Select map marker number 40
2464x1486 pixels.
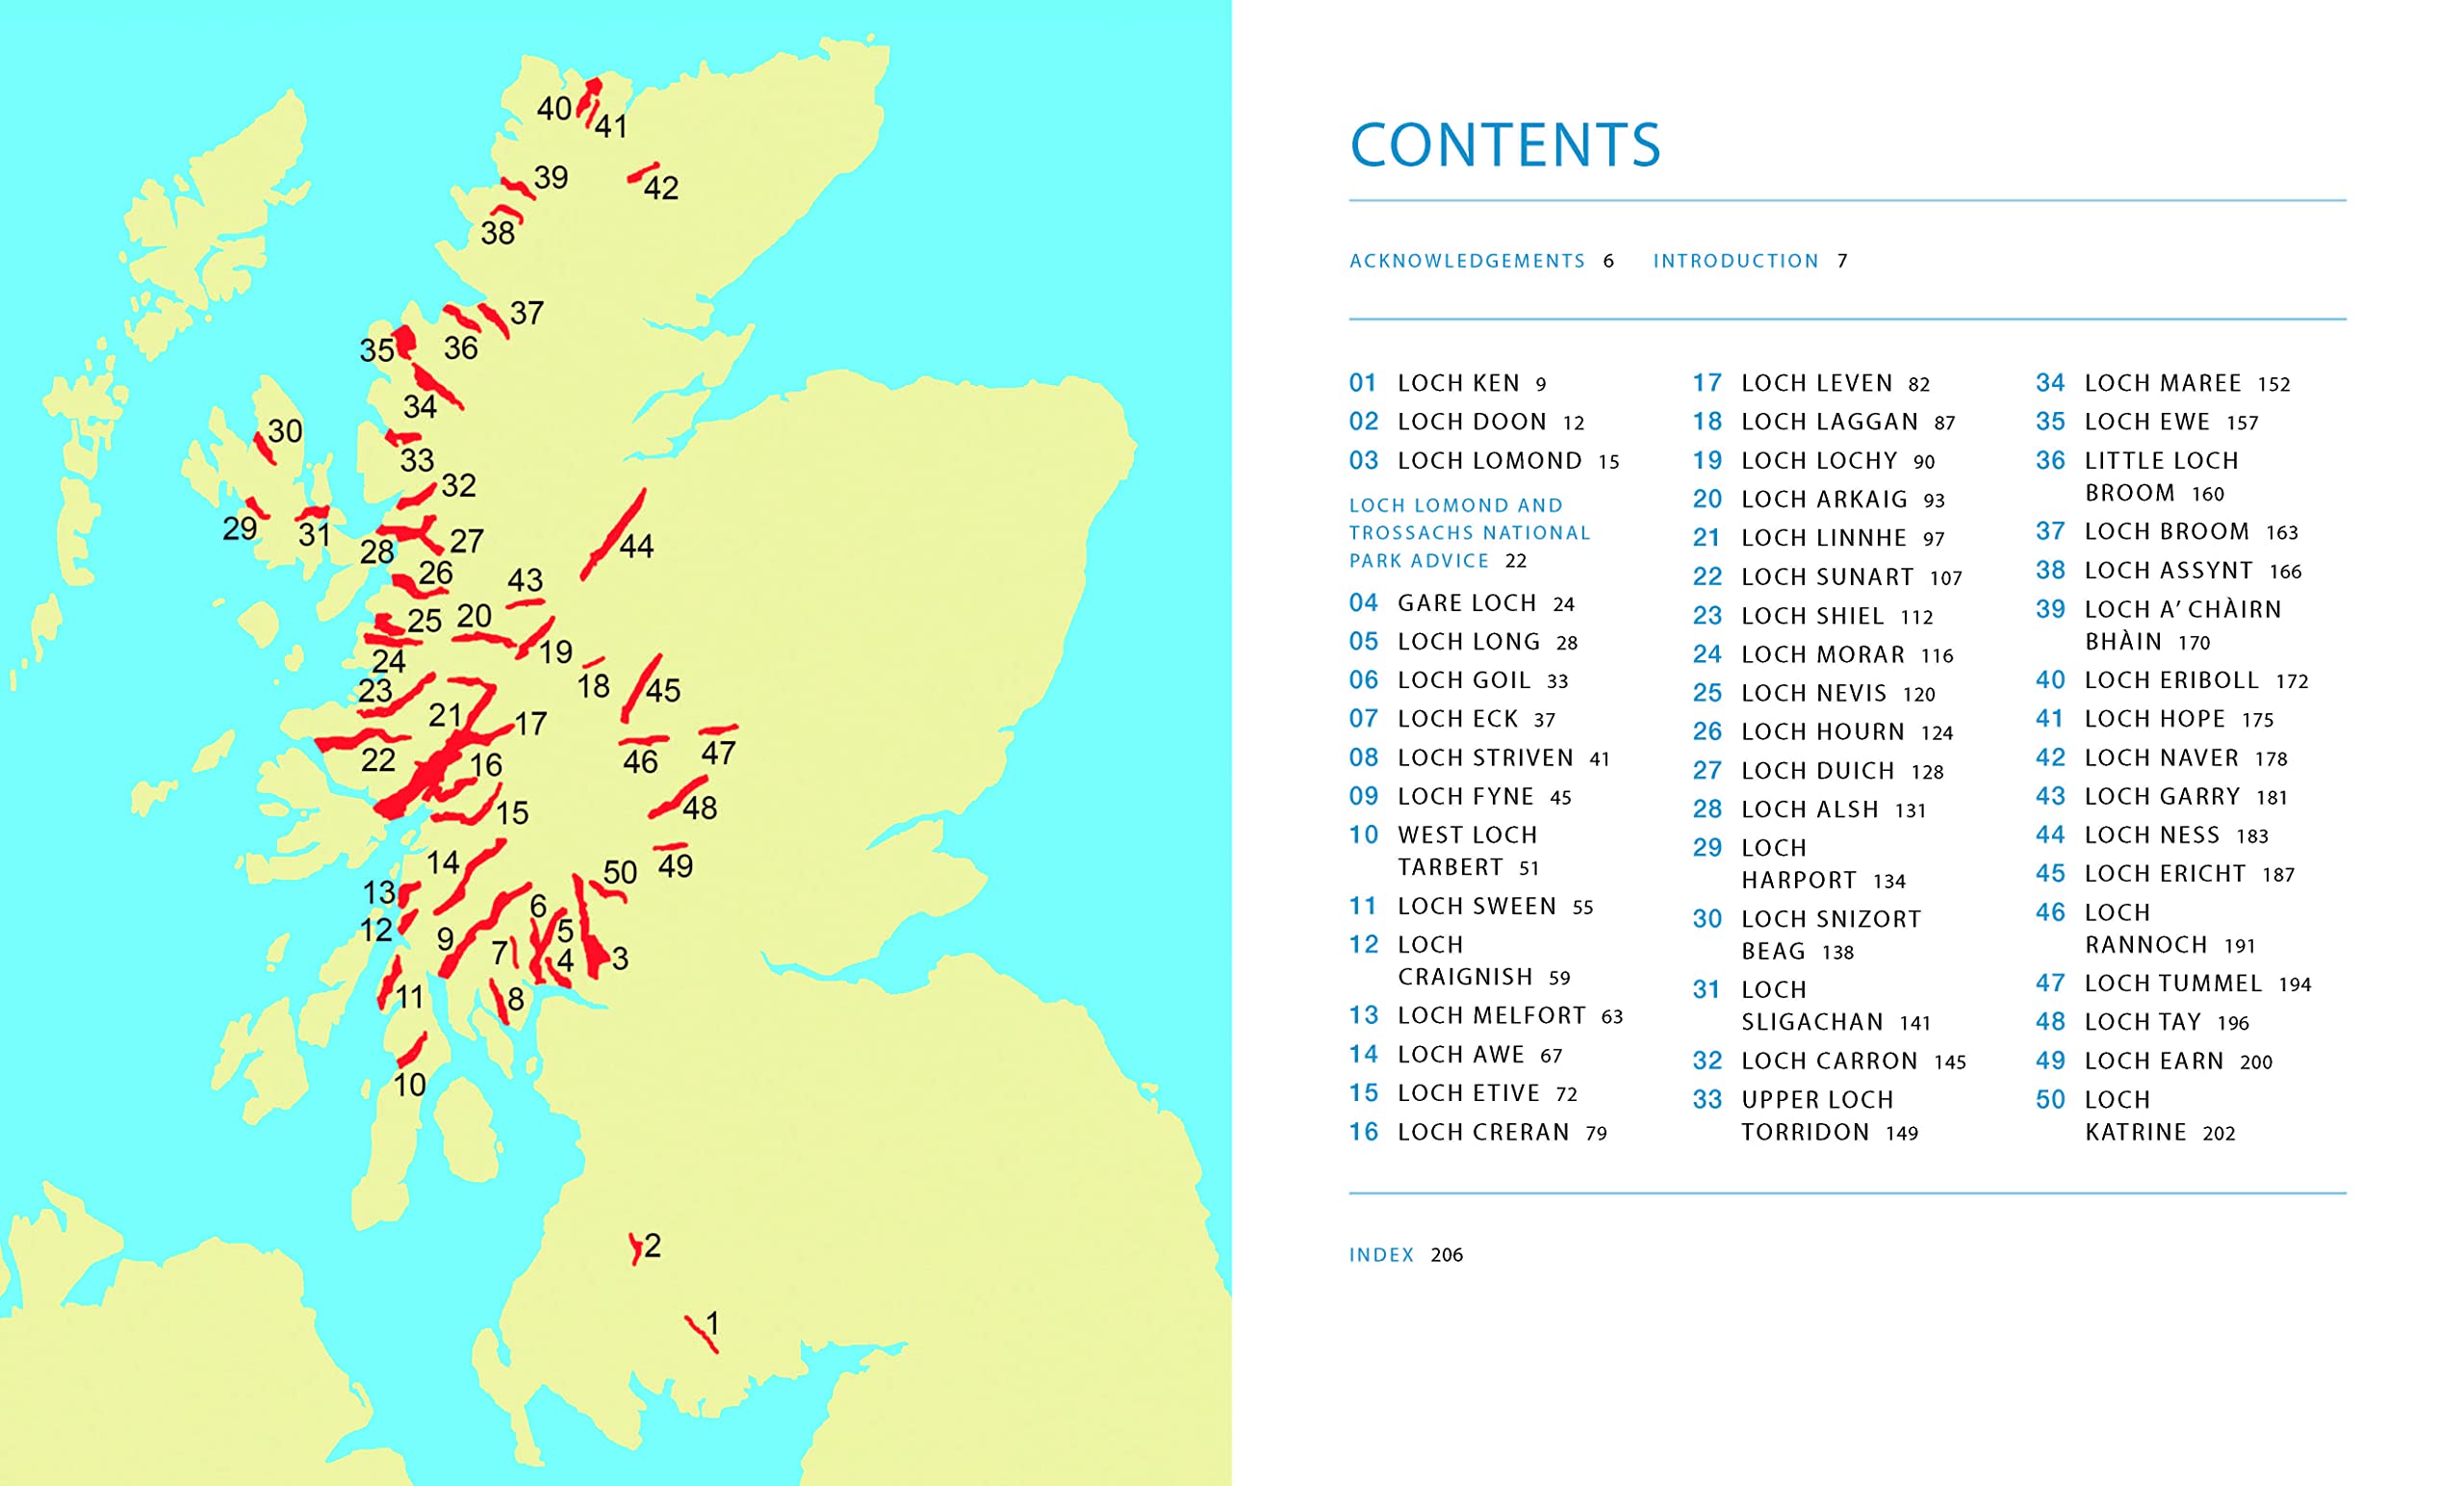554,108
